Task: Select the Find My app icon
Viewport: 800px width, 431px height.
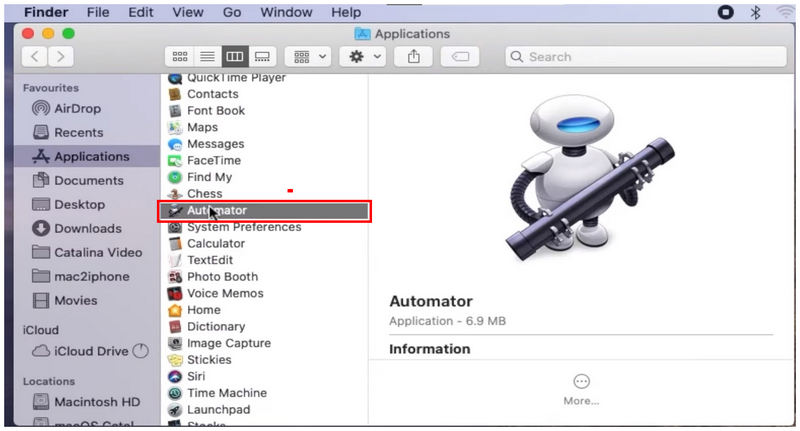Action: [175, 177]
